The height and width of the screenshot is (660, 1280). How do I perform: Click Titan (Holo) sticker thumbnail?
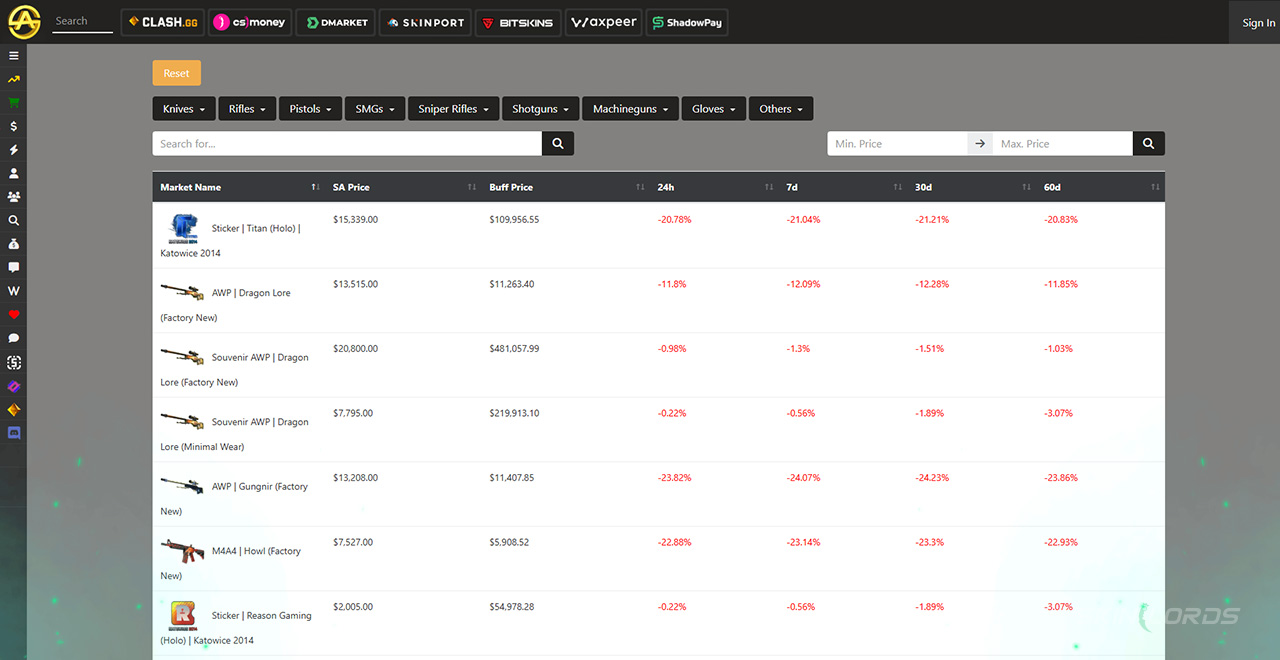pos(182,228)
